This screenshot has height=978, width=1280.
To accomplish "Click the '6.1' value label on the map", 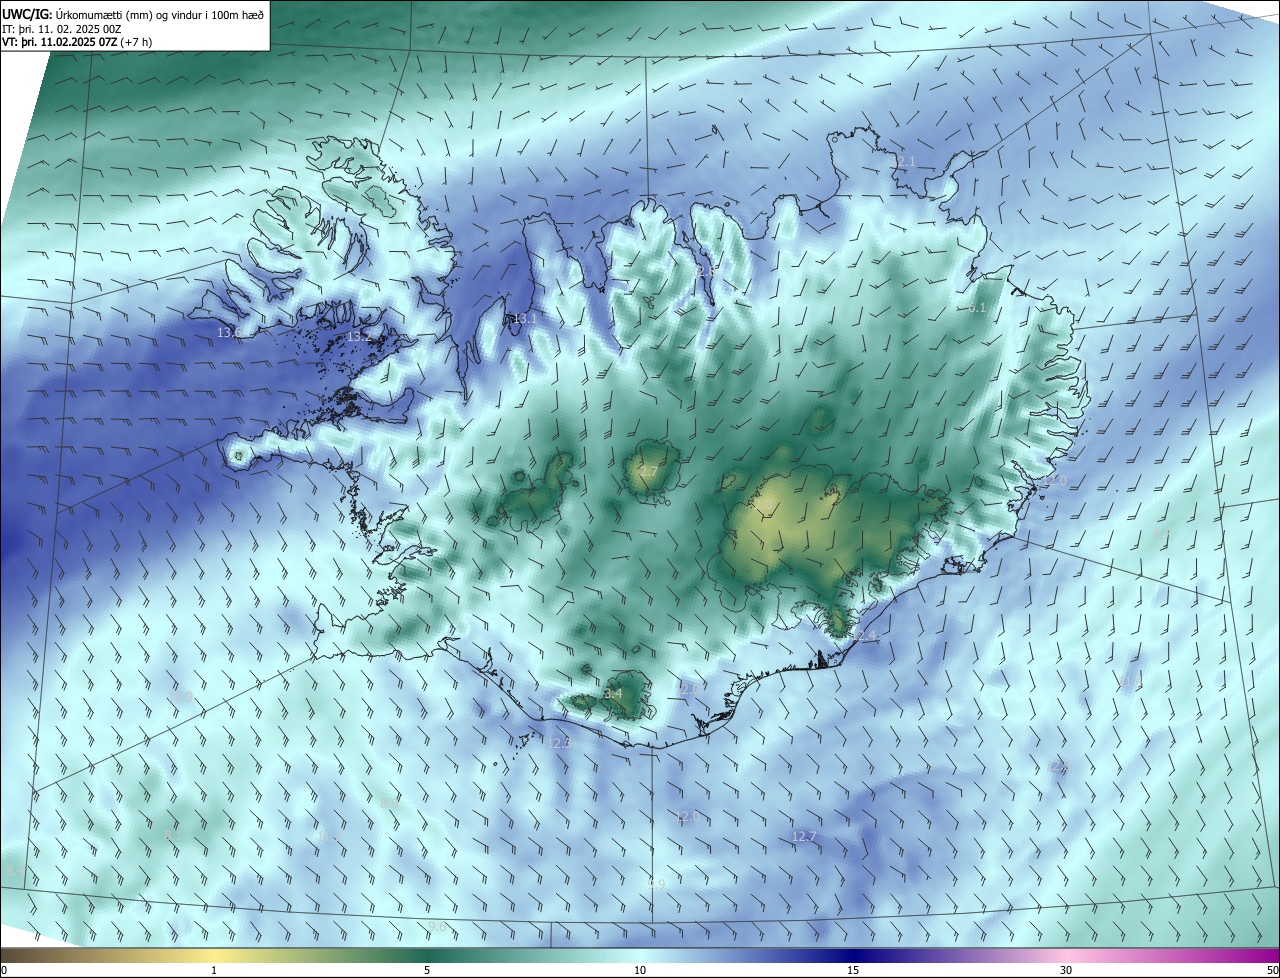I will [978, 308].
